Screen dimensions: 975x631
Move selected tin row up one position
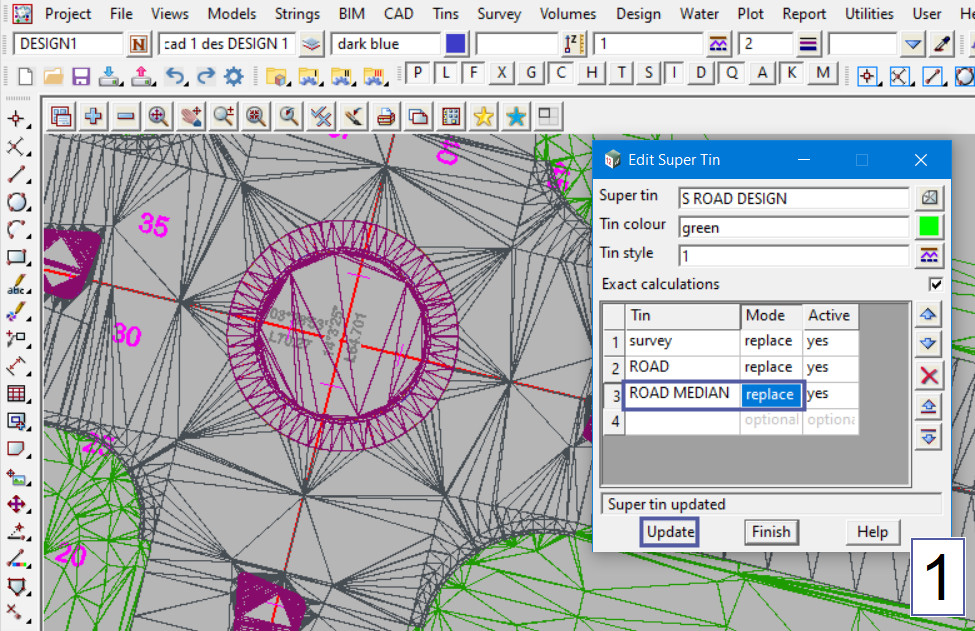click(929, 315)
